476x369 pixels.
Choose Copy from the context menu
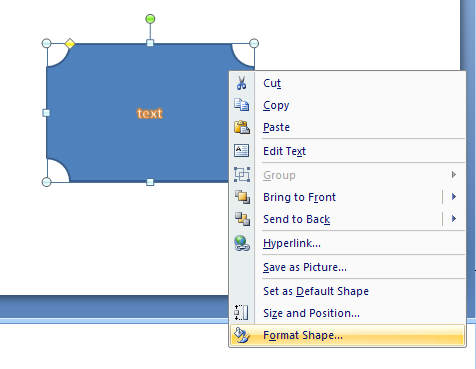click(347, 105)
